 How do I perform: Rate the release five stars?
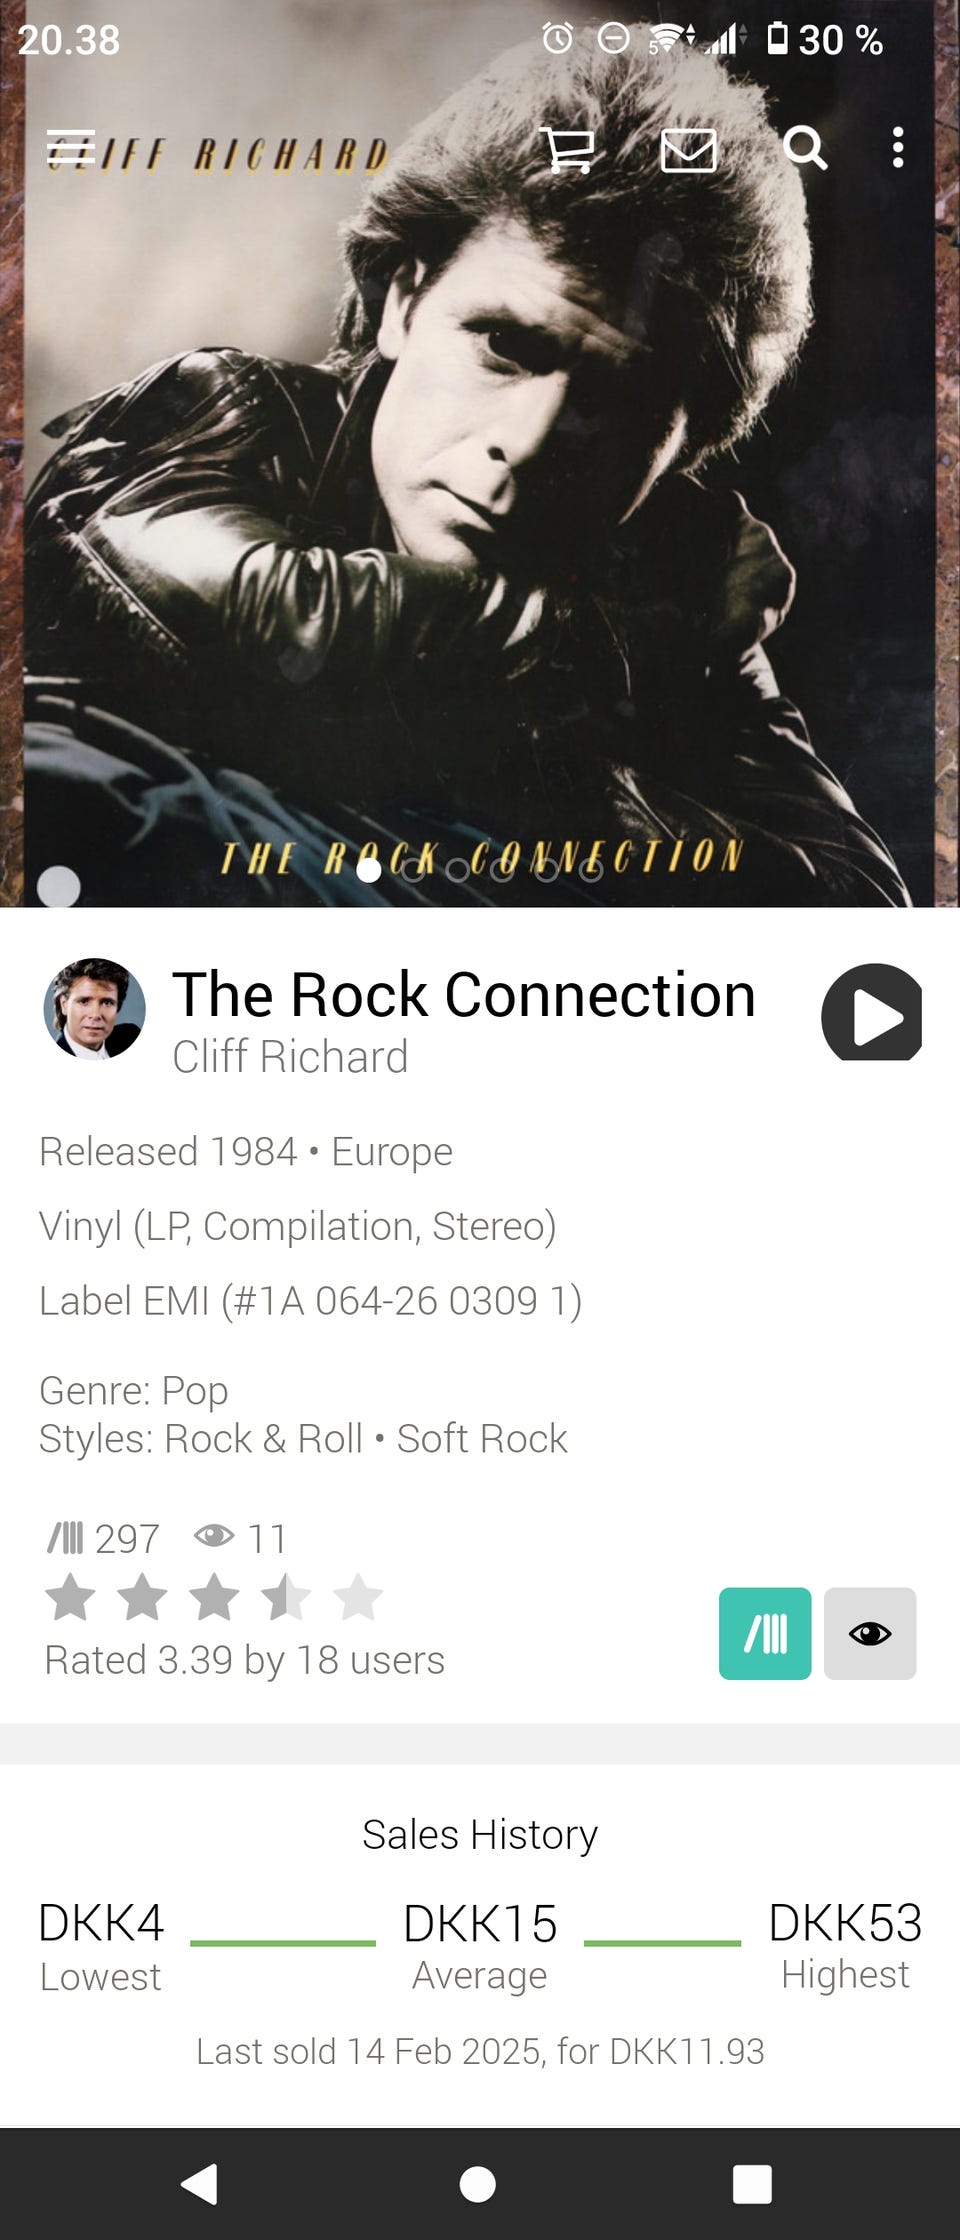click(x=358, y=1597)
